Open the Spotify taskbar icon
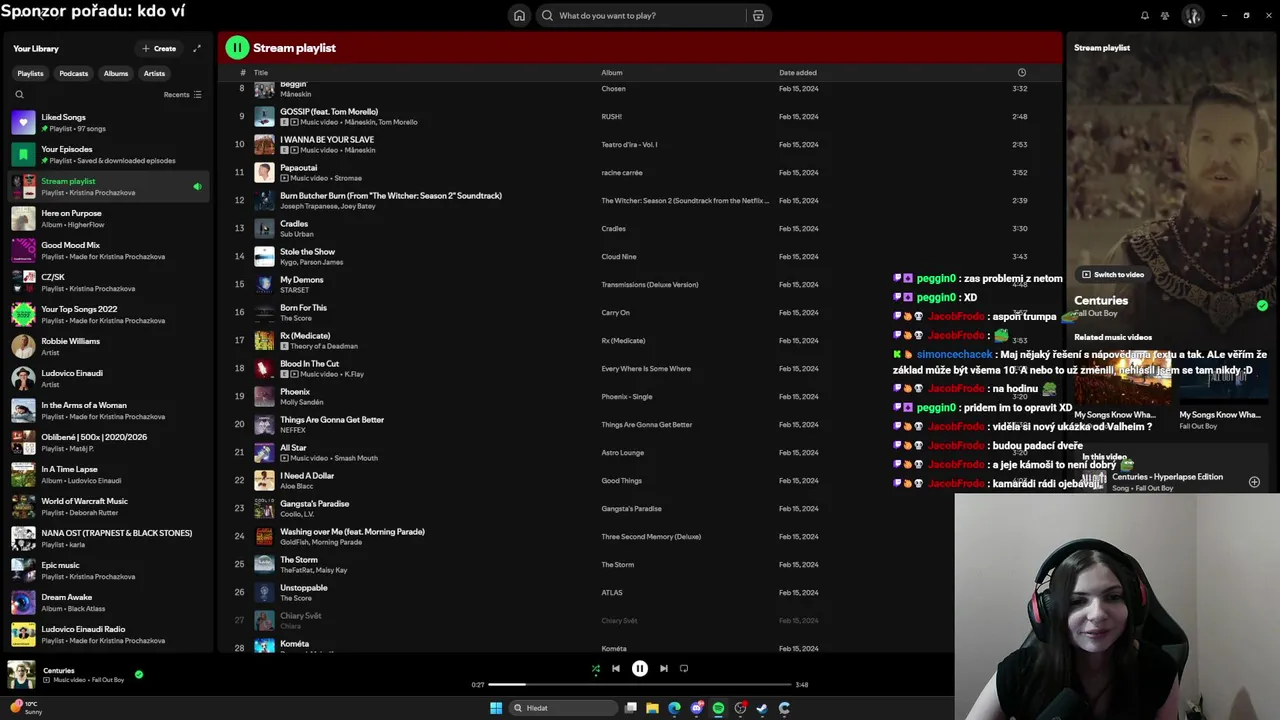1280x720 pixels. pos(718,708)
